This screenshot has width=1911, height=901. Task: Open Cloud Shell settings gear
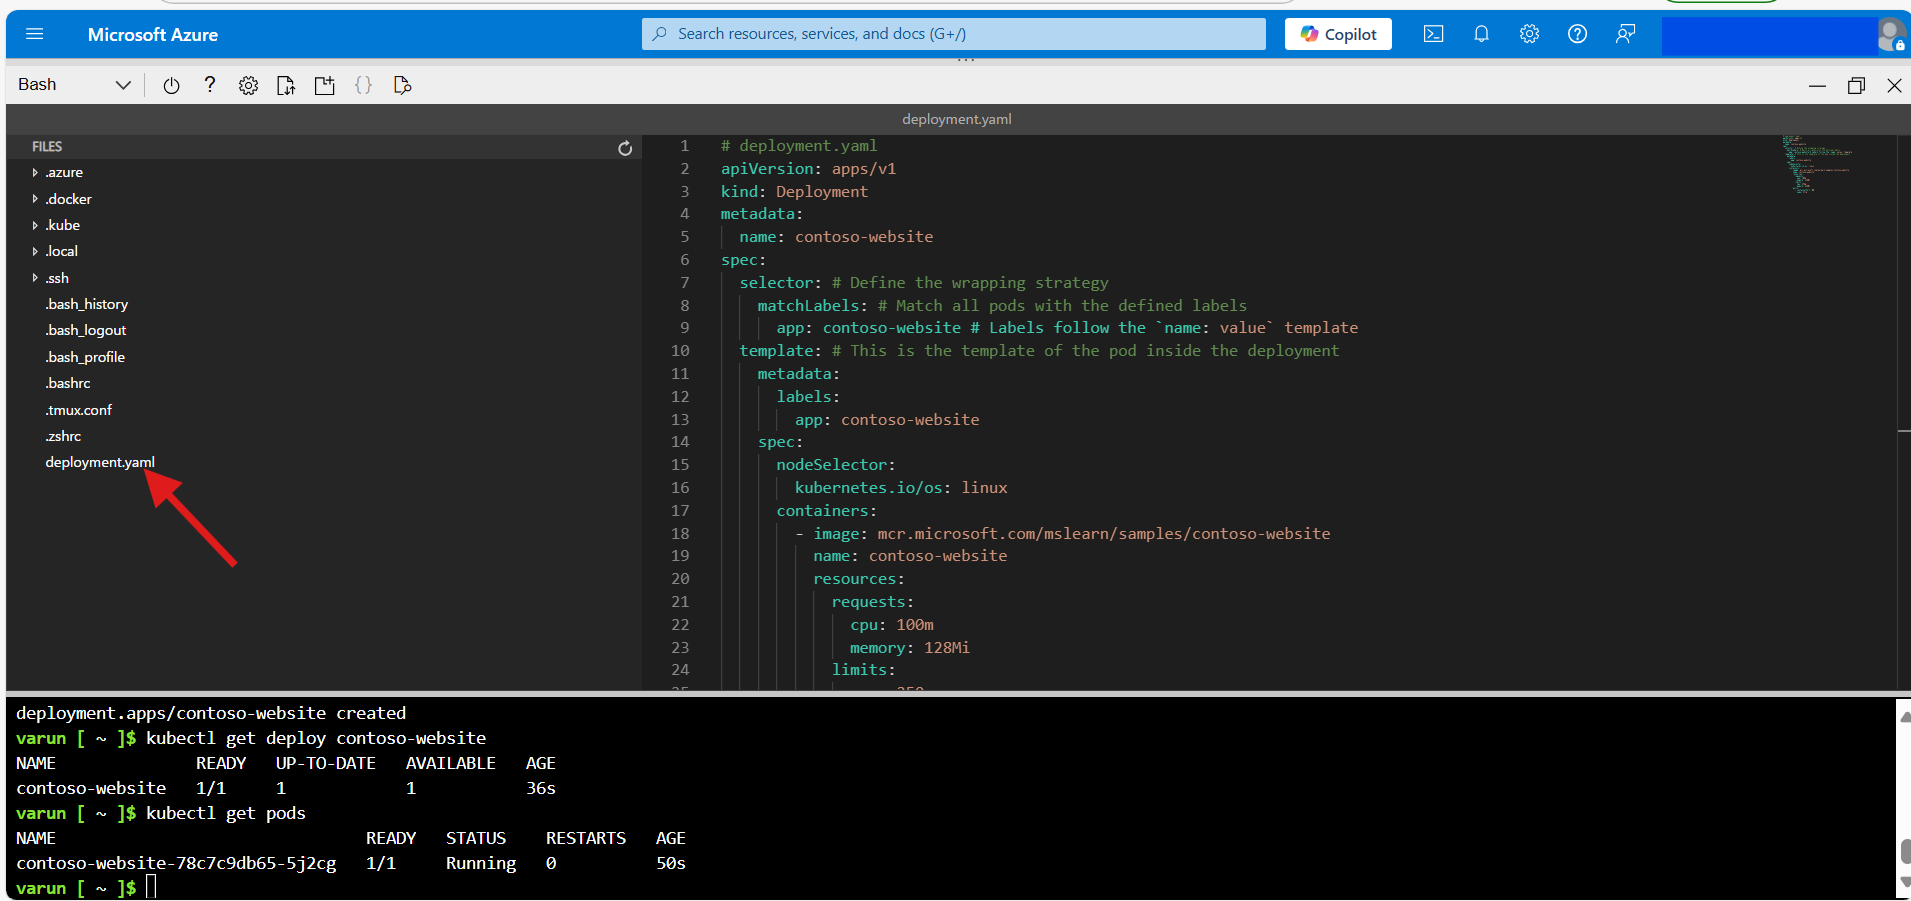(x=248, y=85)
